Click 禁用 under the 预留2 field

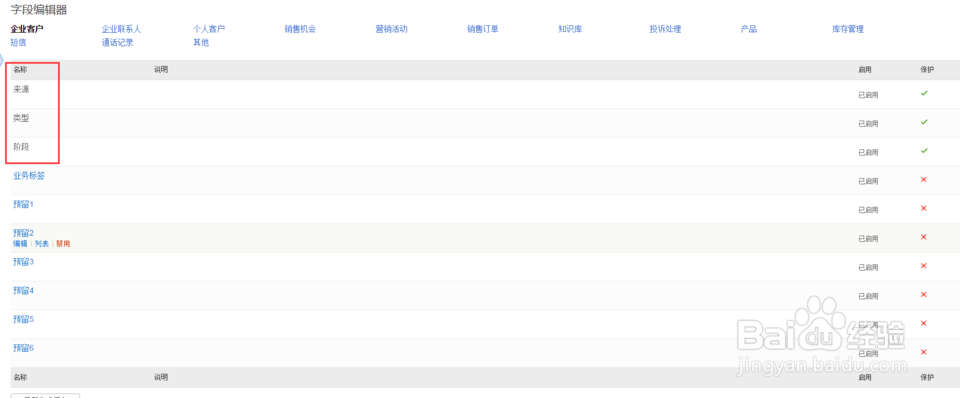coord(63,244)
